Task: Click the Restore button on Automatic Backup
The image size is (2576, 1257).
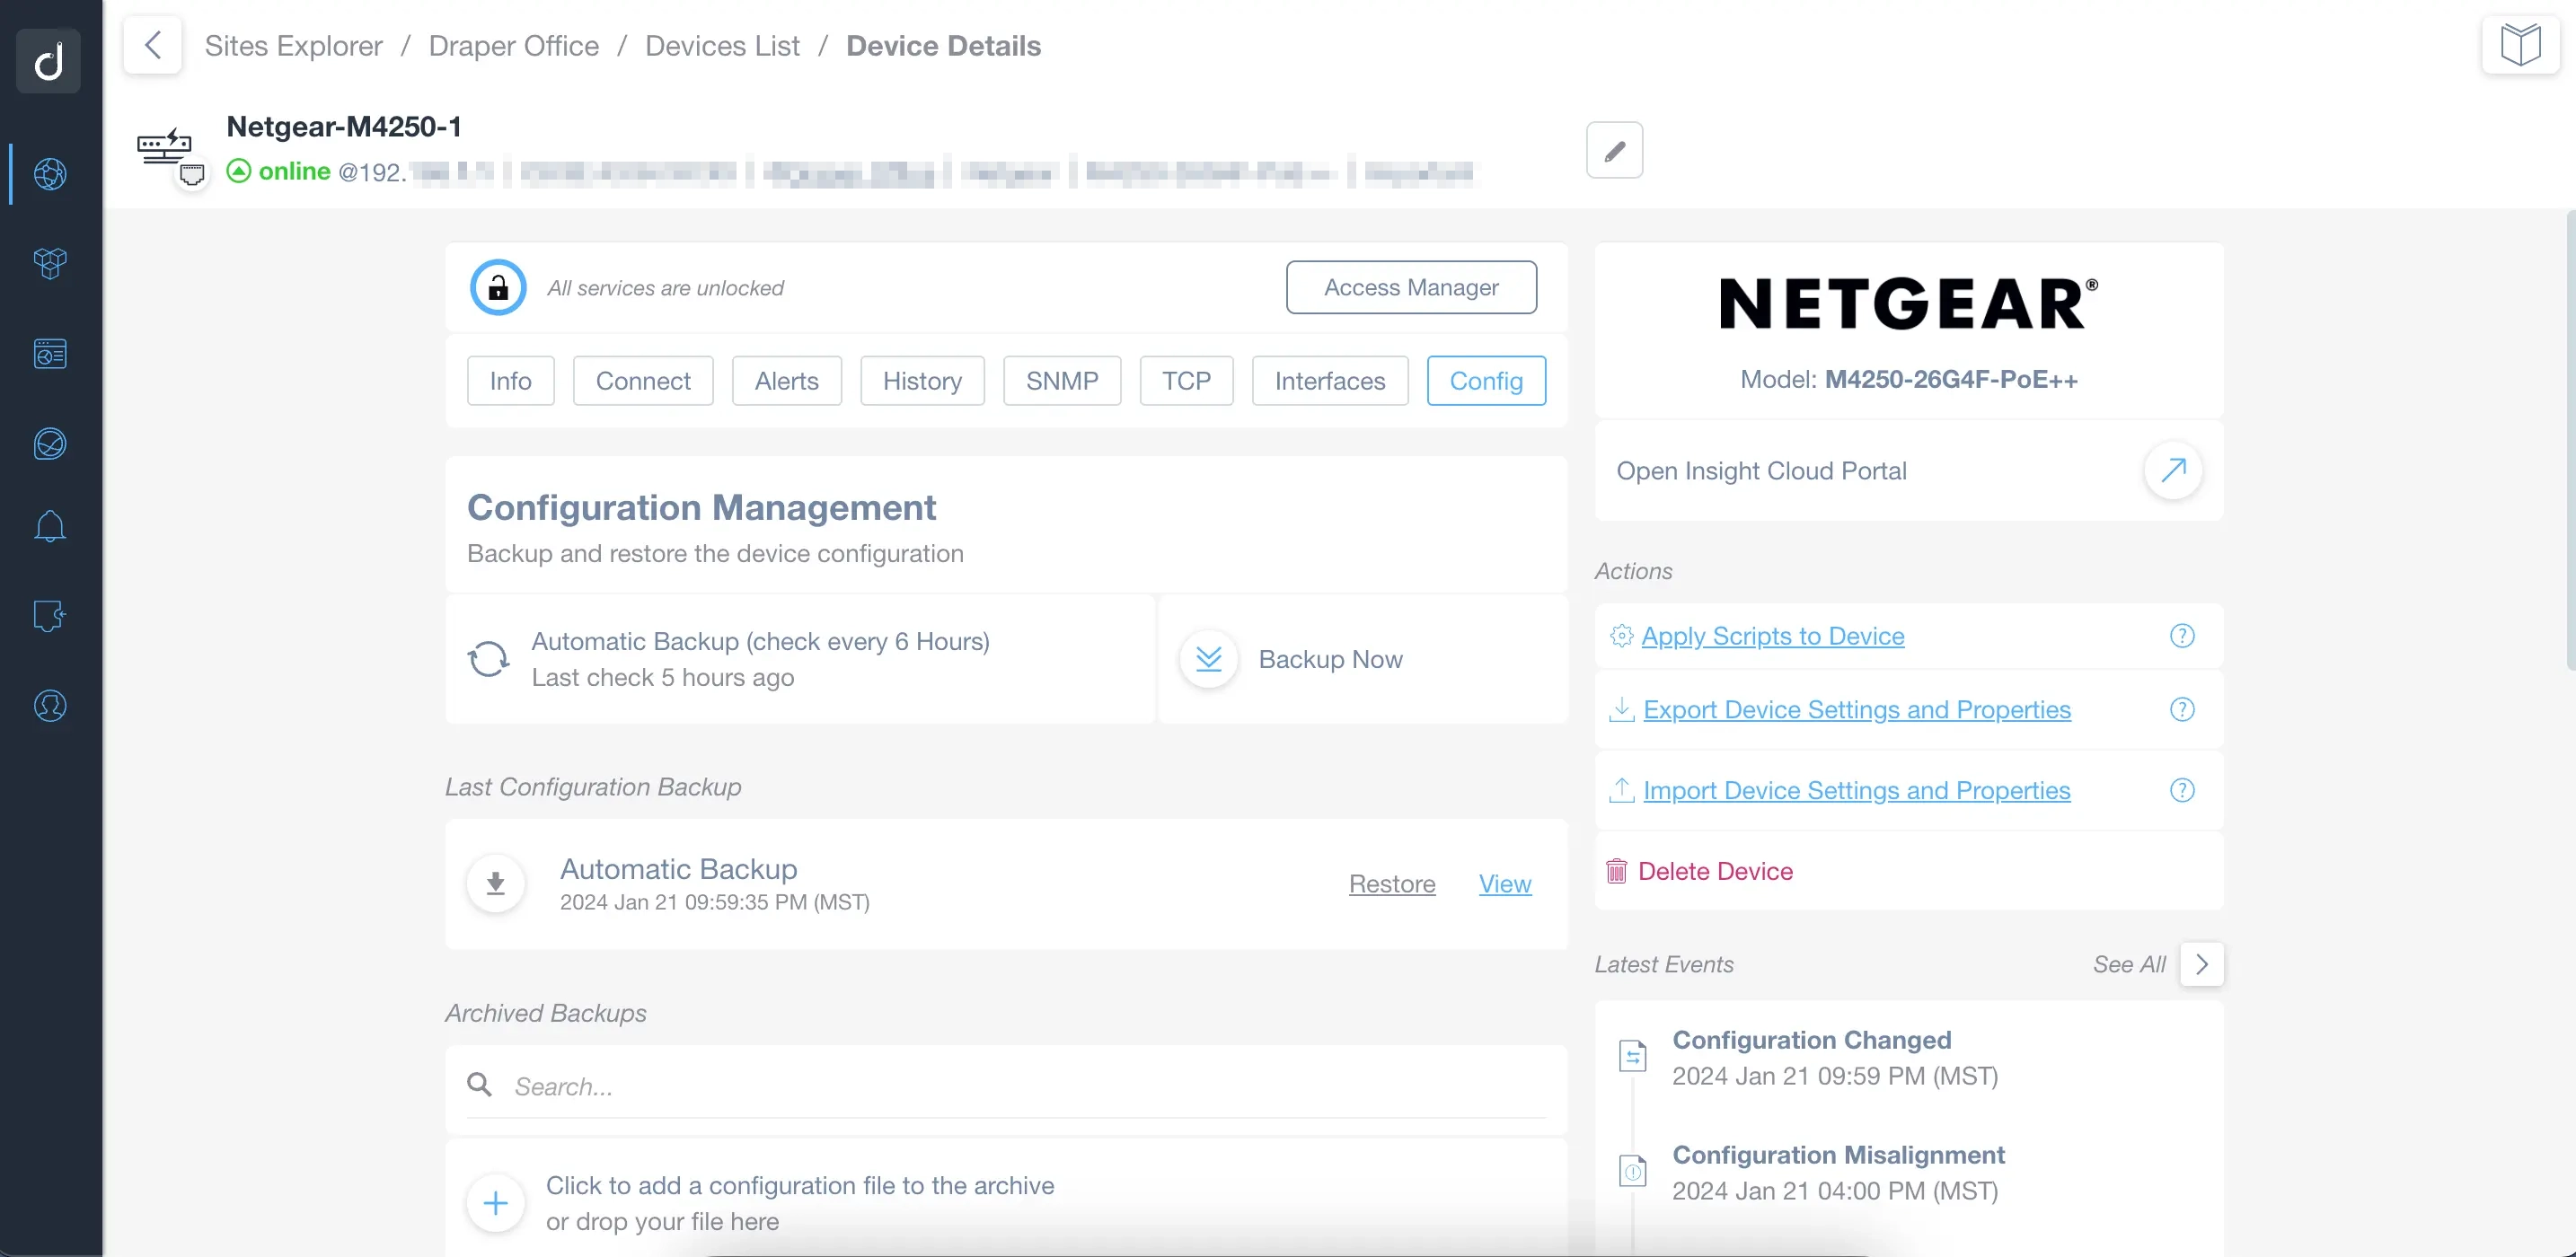Action: (x=1393, y=884)
